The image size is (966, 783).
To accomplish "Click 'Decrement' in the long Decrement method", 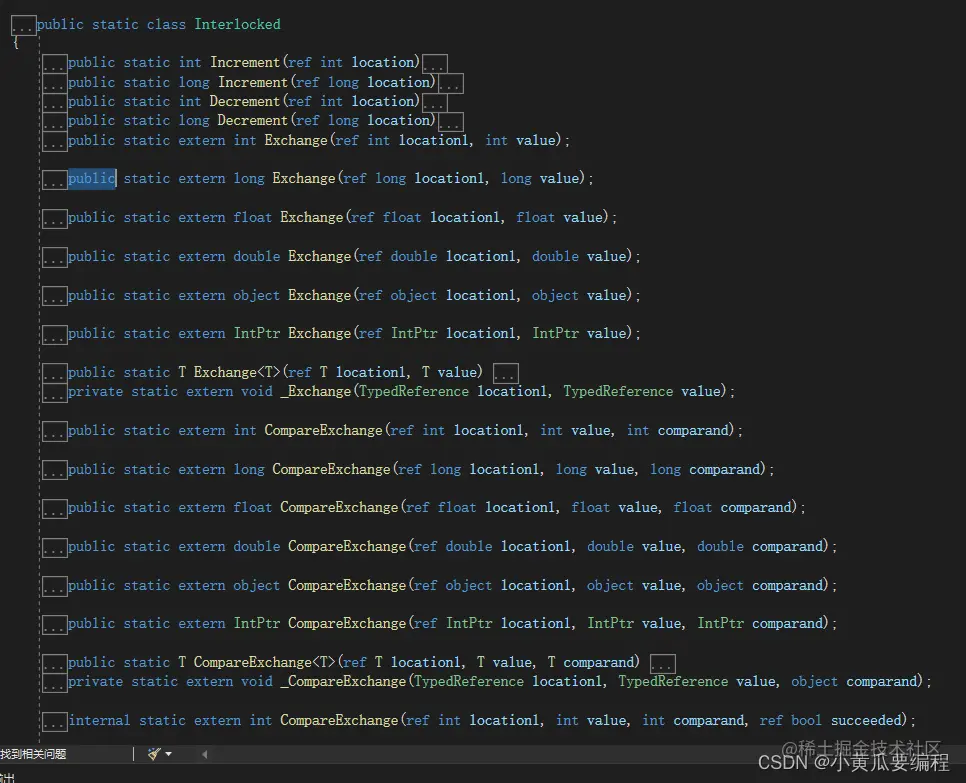I will click(x=253, y=120).
